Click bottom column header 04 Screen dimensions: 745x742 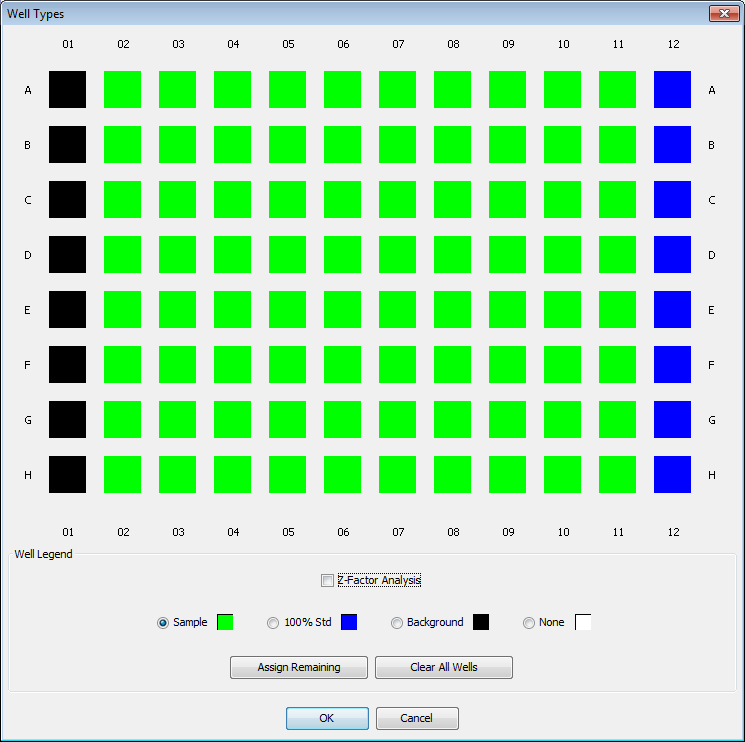233,532
